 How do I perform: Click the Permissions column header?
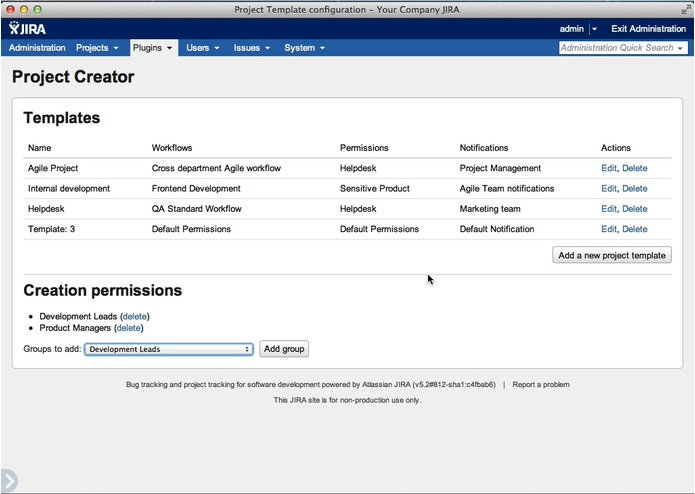tap(364, 148)
